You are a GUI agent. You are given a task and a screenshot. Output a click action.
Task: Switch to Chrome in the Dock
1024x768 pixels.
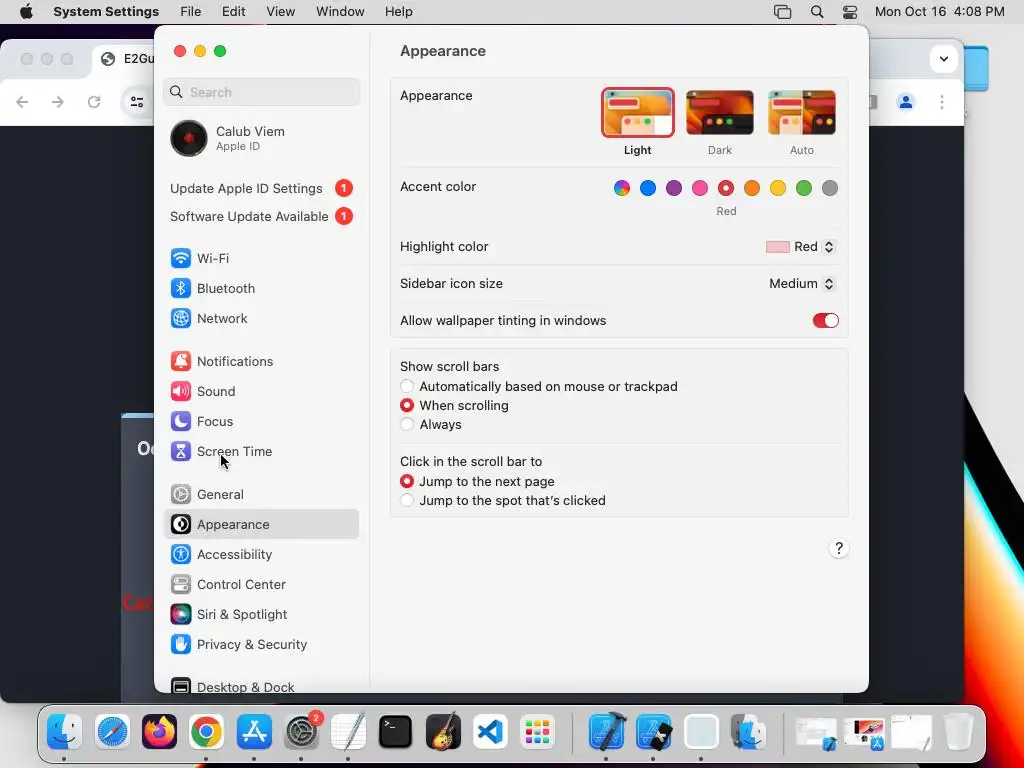(x=206, y=731)
